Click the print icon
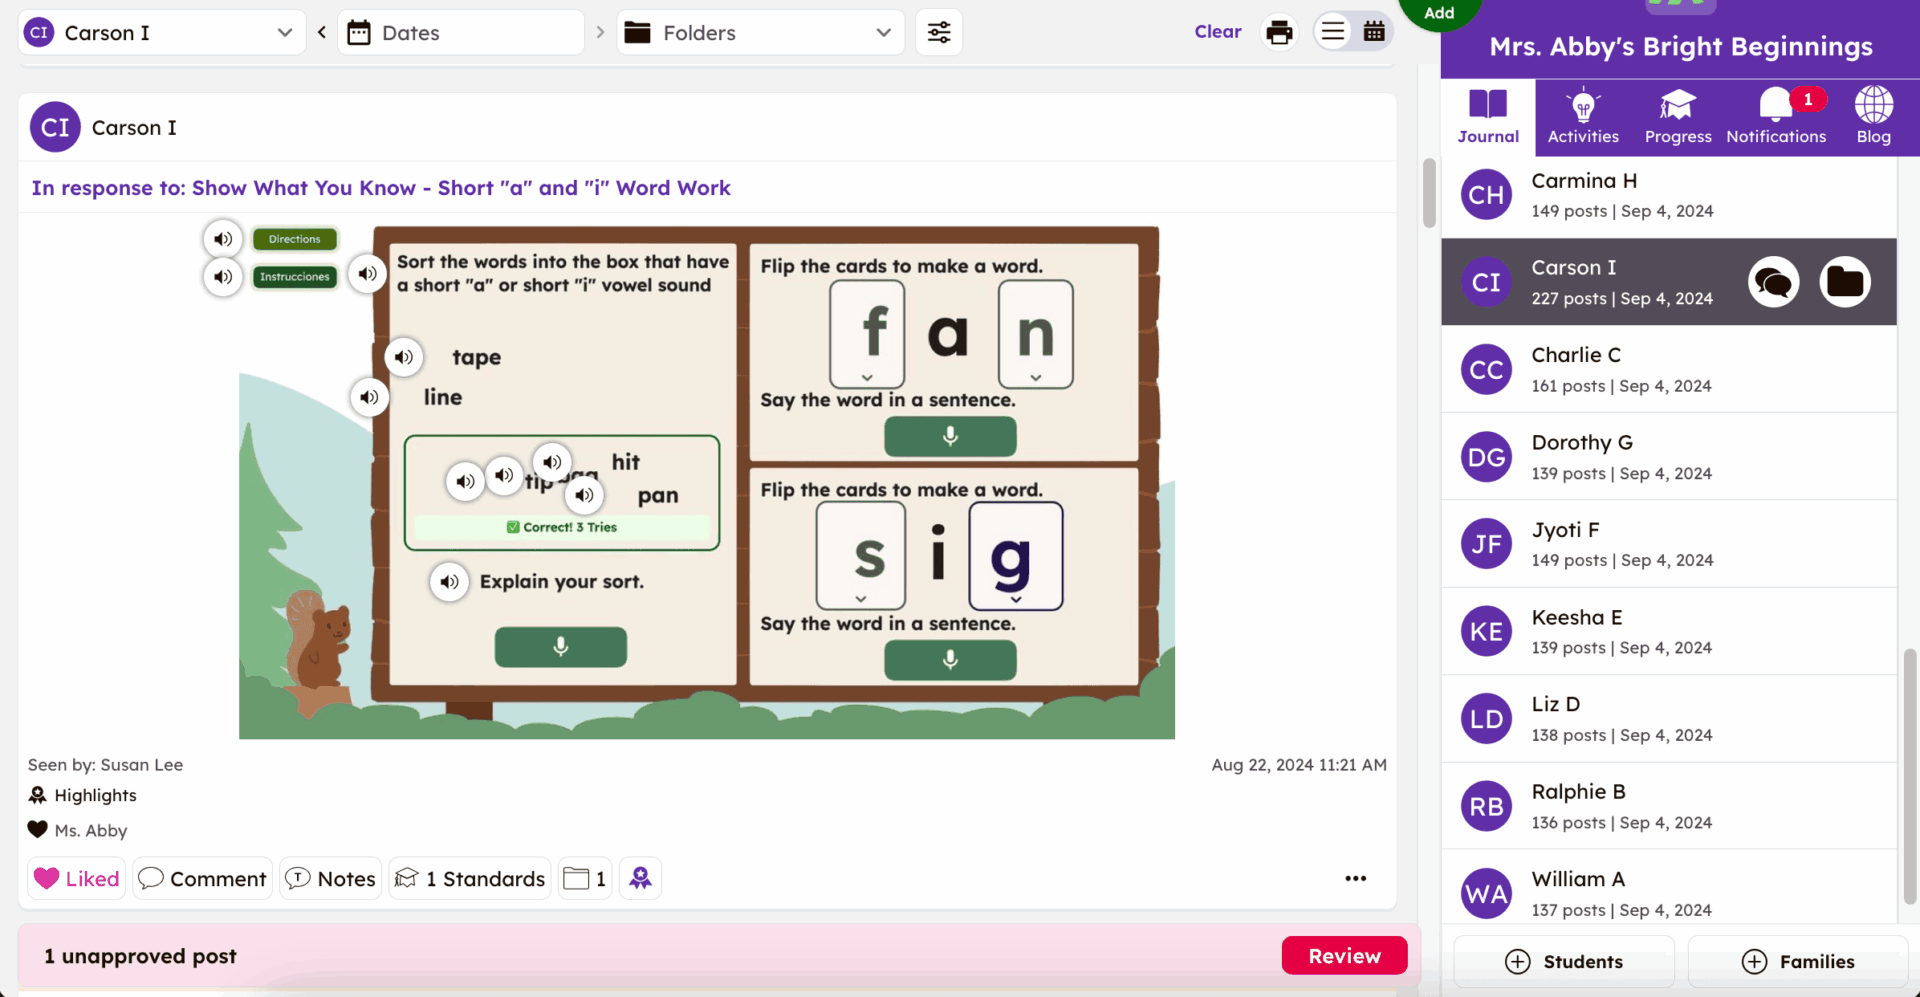 (1279, 32)
